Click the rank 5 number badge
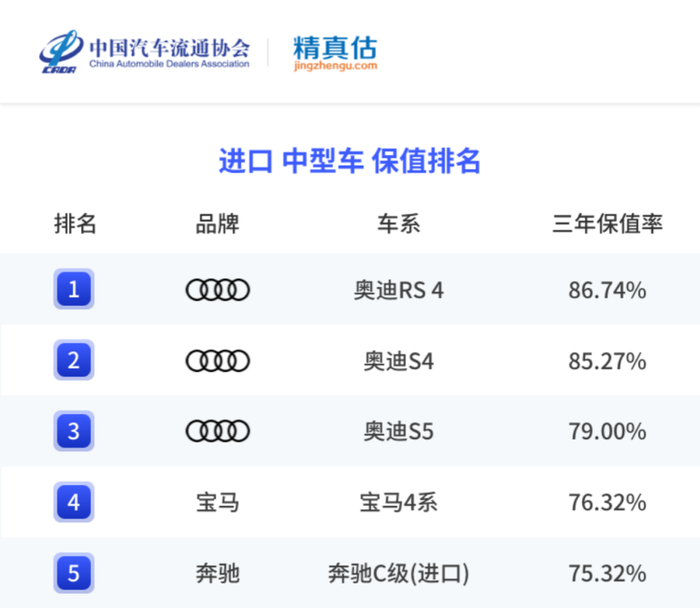This screenshot has width=700, height=608. (74, 573)
